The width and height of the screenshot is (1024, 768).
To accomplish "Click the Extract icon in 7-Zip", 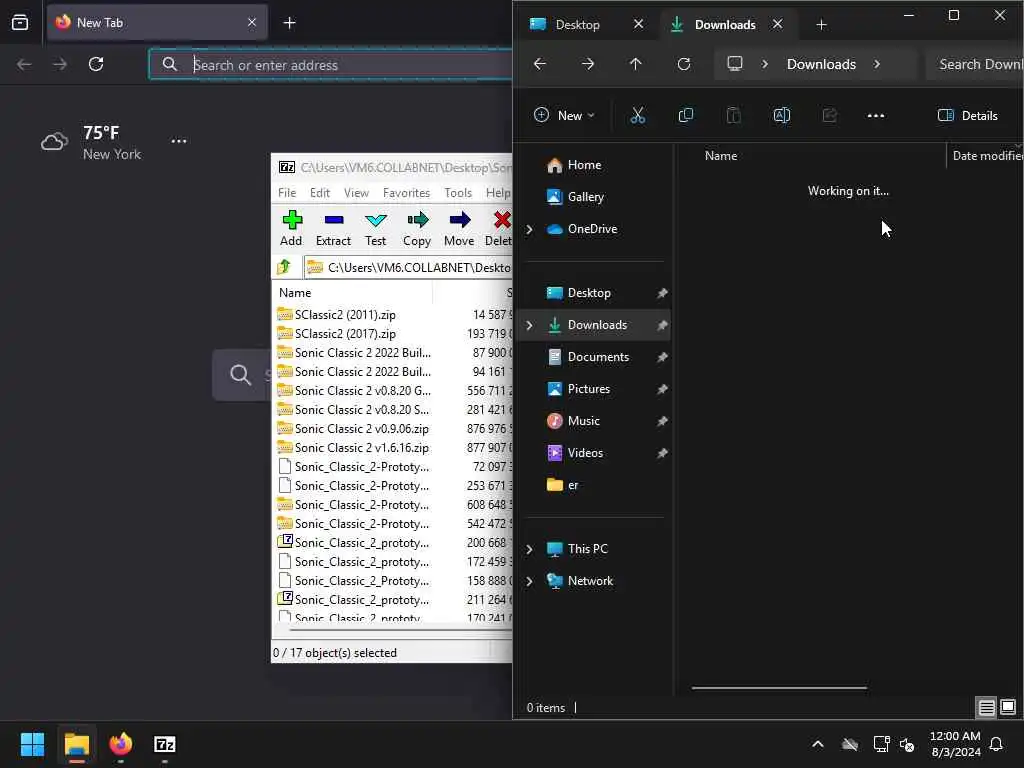I will 333,228.
